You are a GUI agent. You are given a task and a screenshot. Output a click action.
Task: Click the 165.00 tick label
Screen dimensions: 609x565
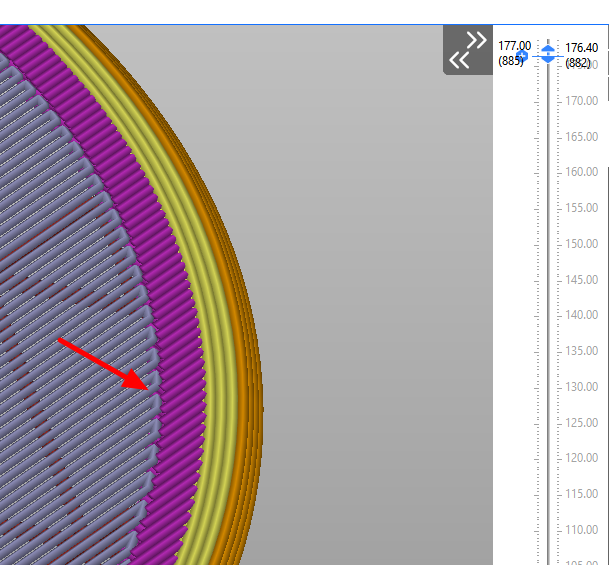coord(581,137)
